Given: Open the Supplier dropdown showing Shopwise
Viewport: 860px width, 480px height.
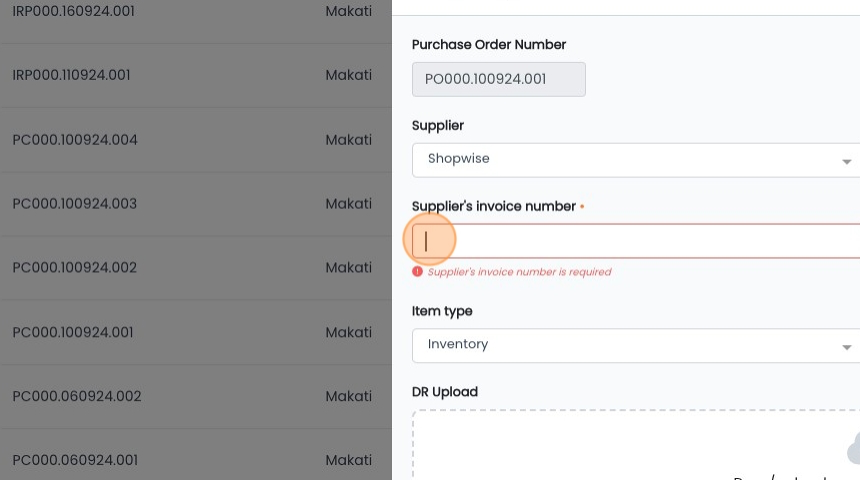Looking at the screenshot, I should coord(636,160).
